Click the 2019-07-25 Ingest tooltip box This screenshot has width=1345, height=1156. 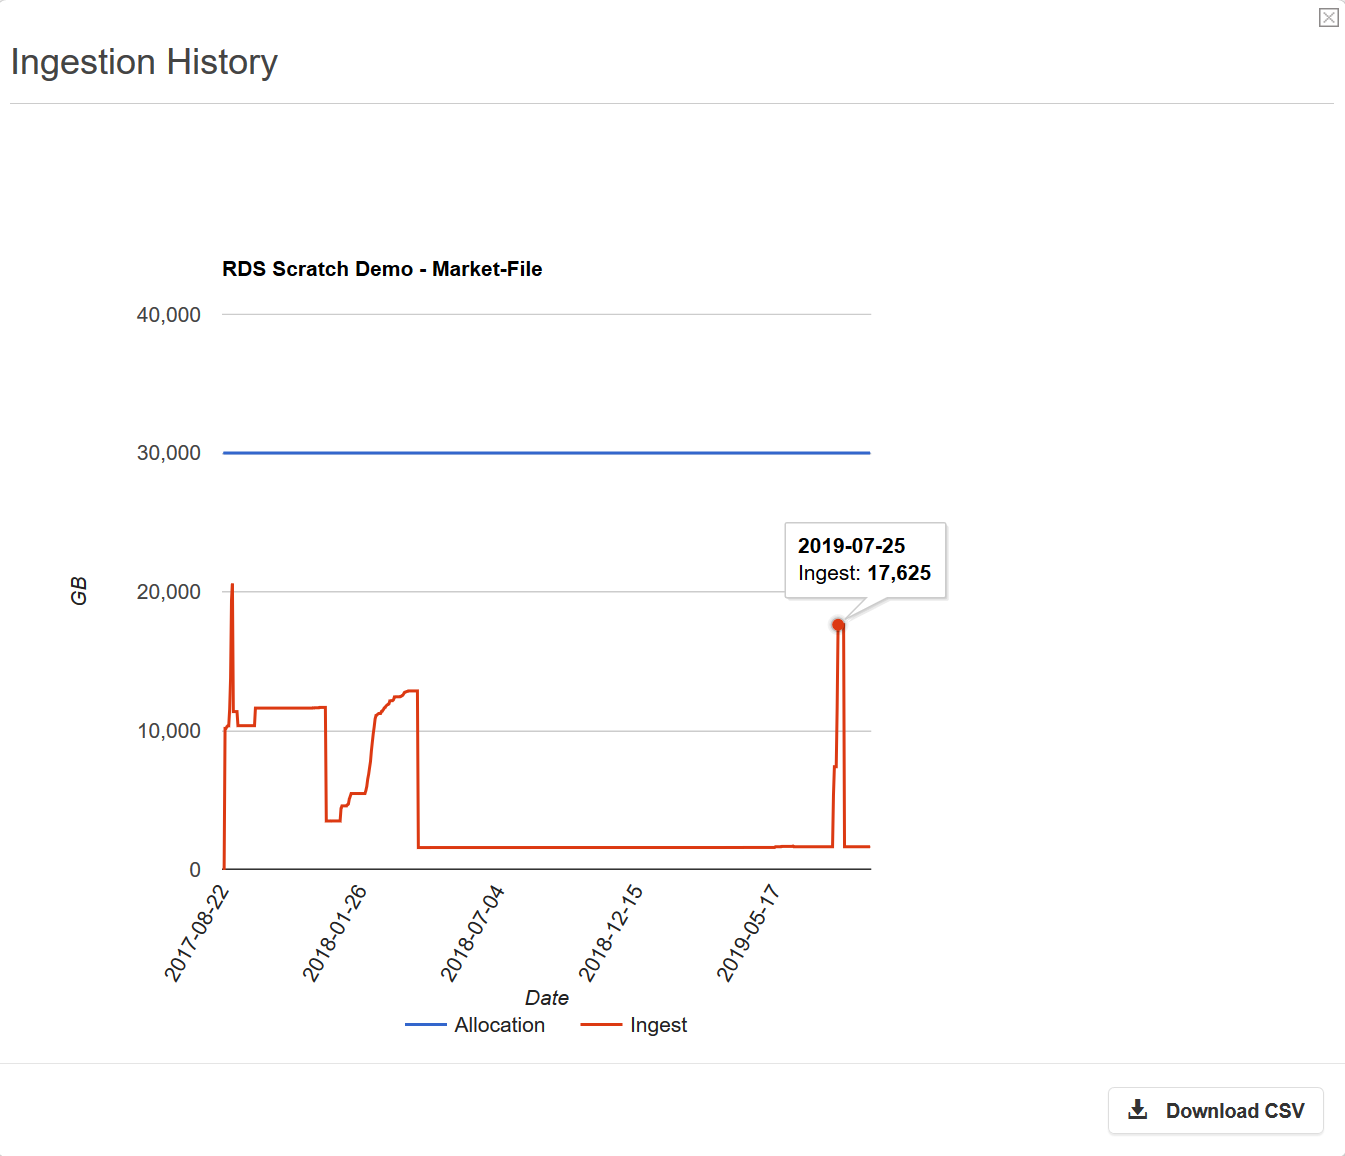[x=865, y=560]
